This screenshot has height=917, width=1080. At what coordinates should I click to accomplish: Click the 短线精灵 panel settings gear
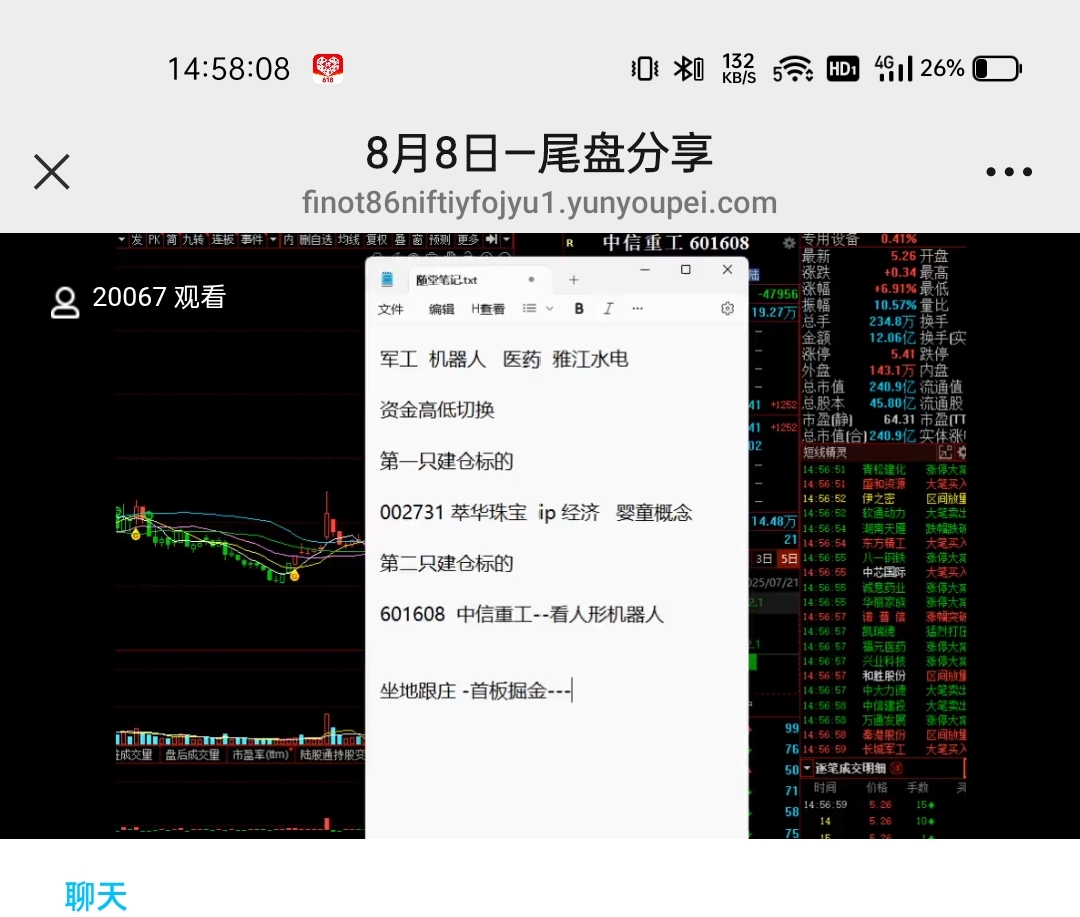(x=962, y=453)
